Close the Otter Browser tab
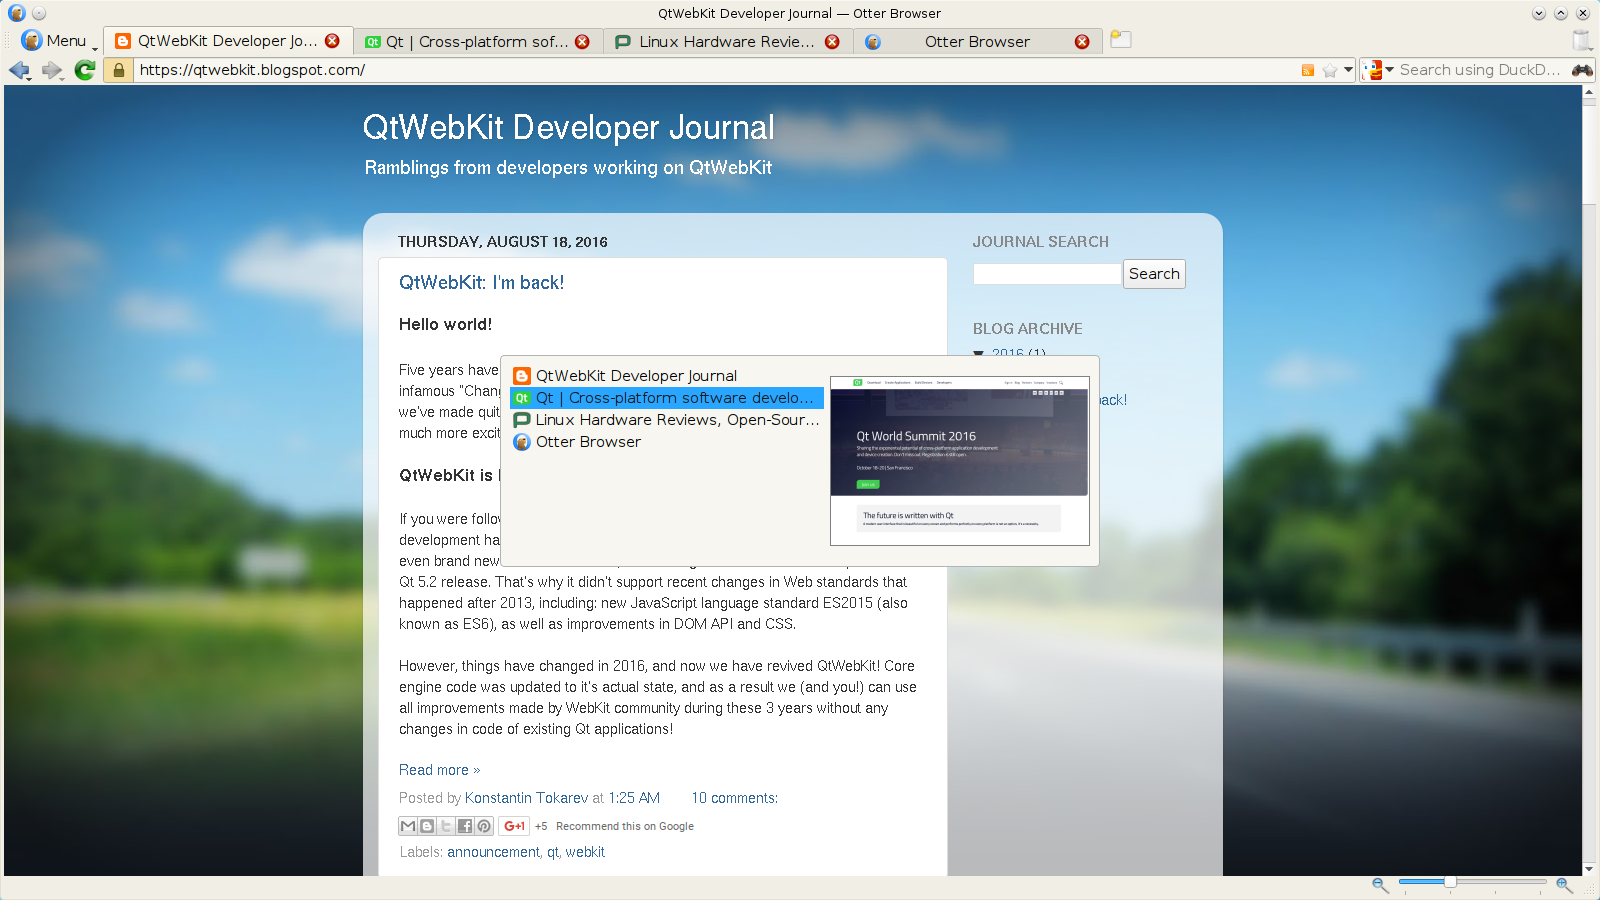Image resolution: width=1600 pixels, height=900 pixels. [x=1082, y=41]
